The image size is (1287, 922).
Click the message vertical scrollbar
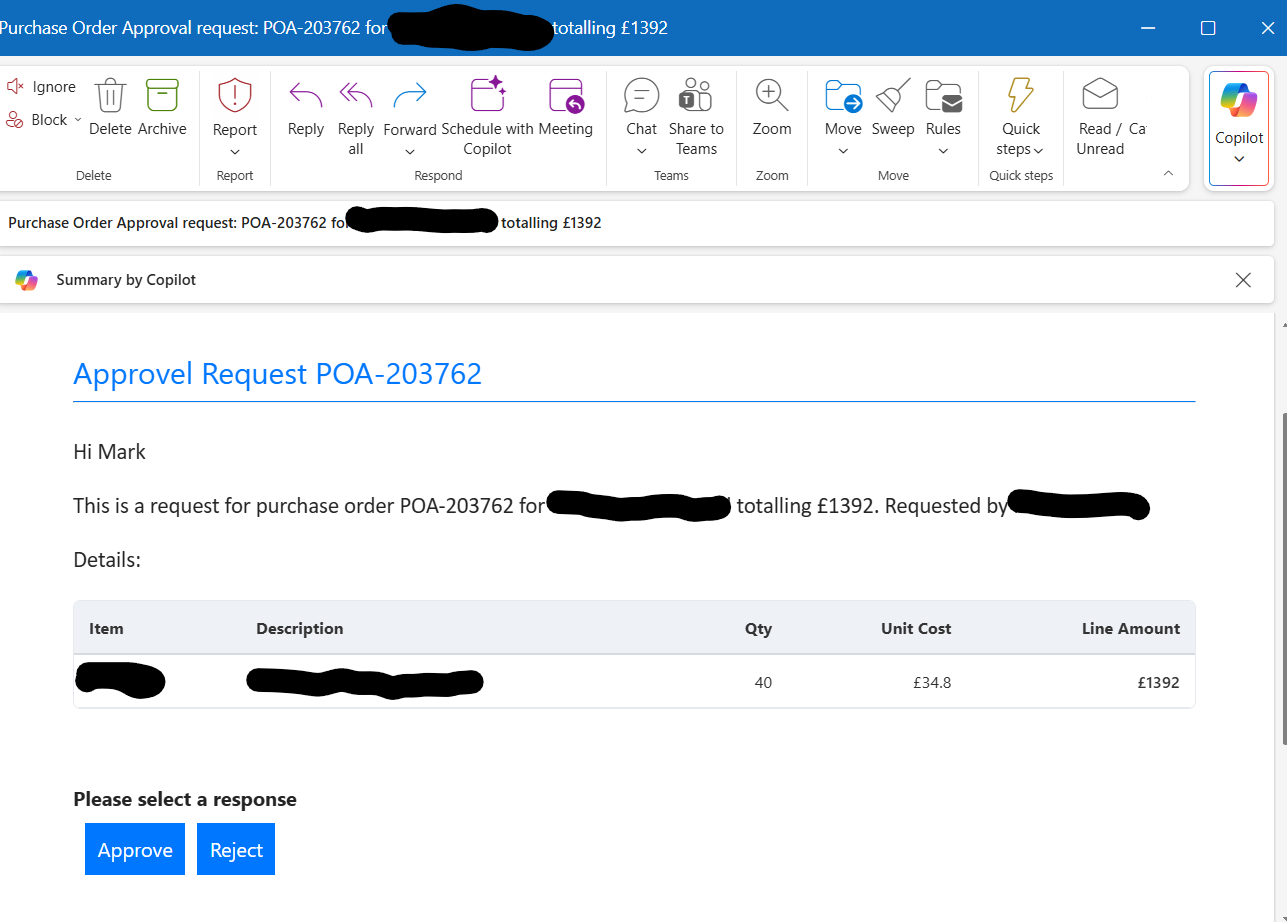(1282, 578)
